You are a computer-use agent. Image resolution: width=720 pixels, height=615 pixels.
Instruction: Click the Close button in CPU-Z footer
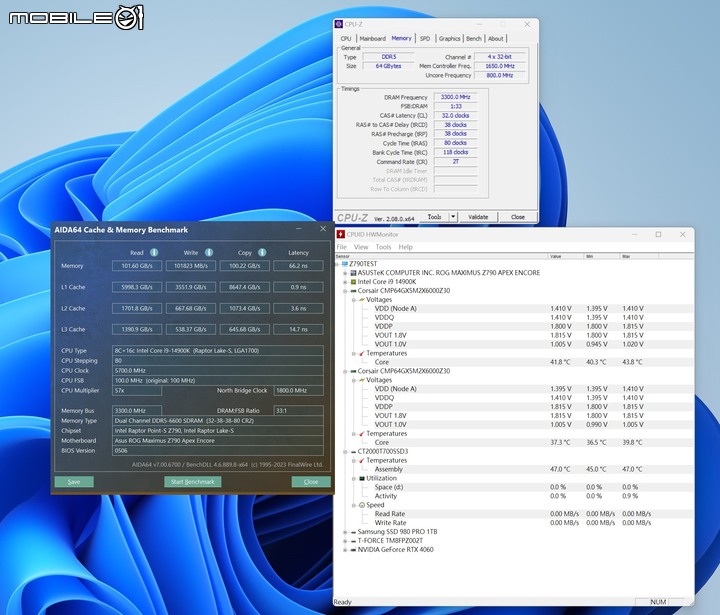[518, 217]
